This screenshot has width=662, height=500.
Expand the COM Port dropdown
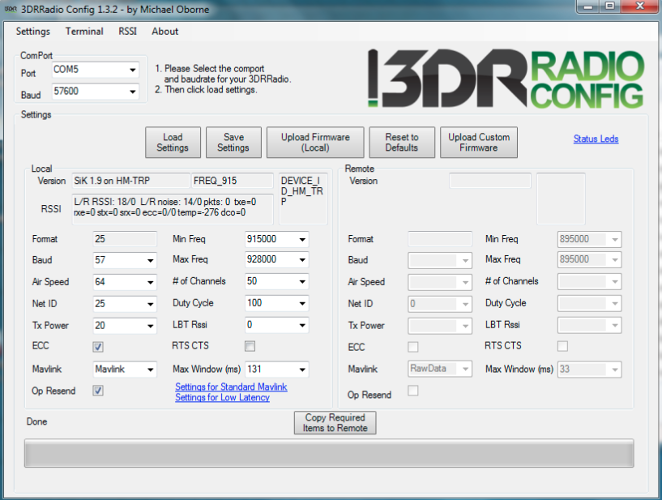[x=133, y=70]
